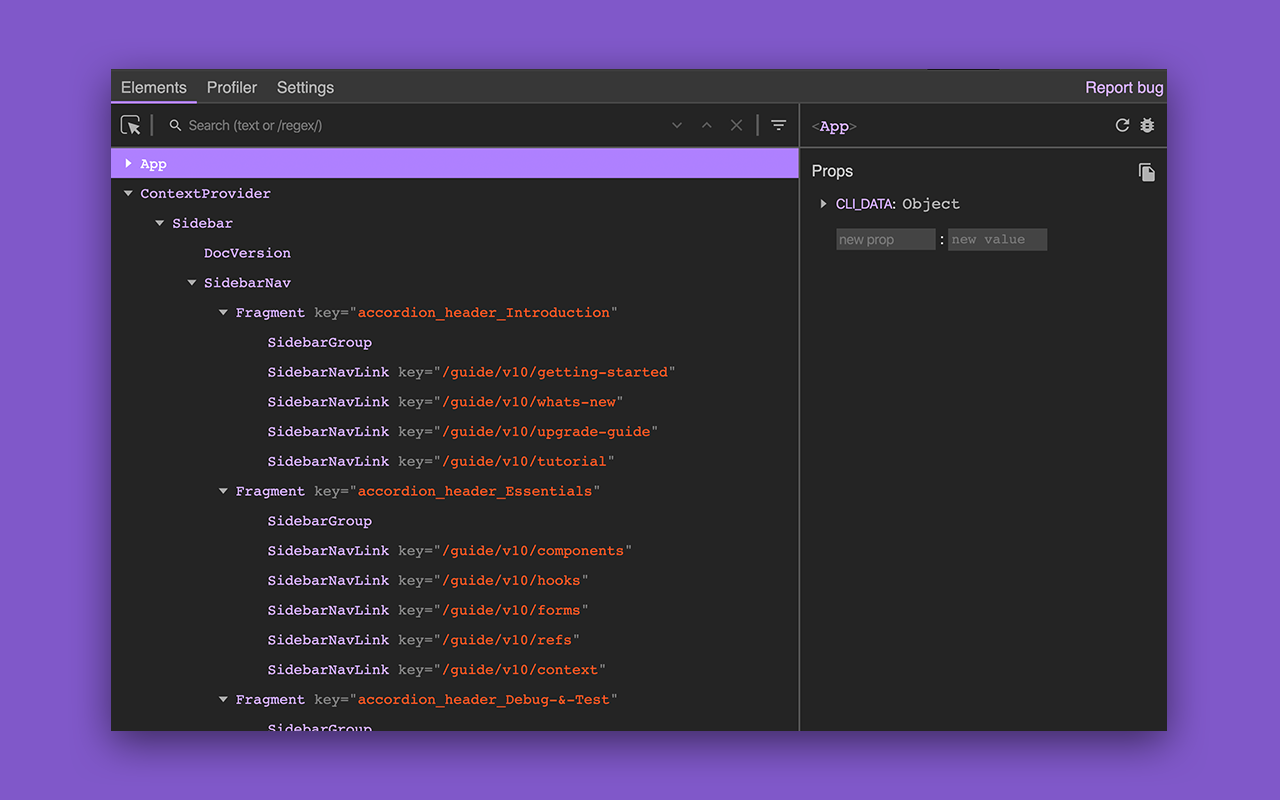Collapse the SidebarNav component node
1280x800 pixels.
tap(191, 282)
